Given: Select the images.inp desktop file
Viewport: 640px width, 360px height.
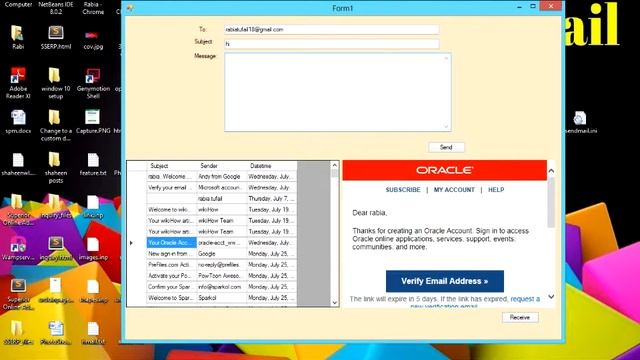Looking at the screenshot, I should [93, 248].
